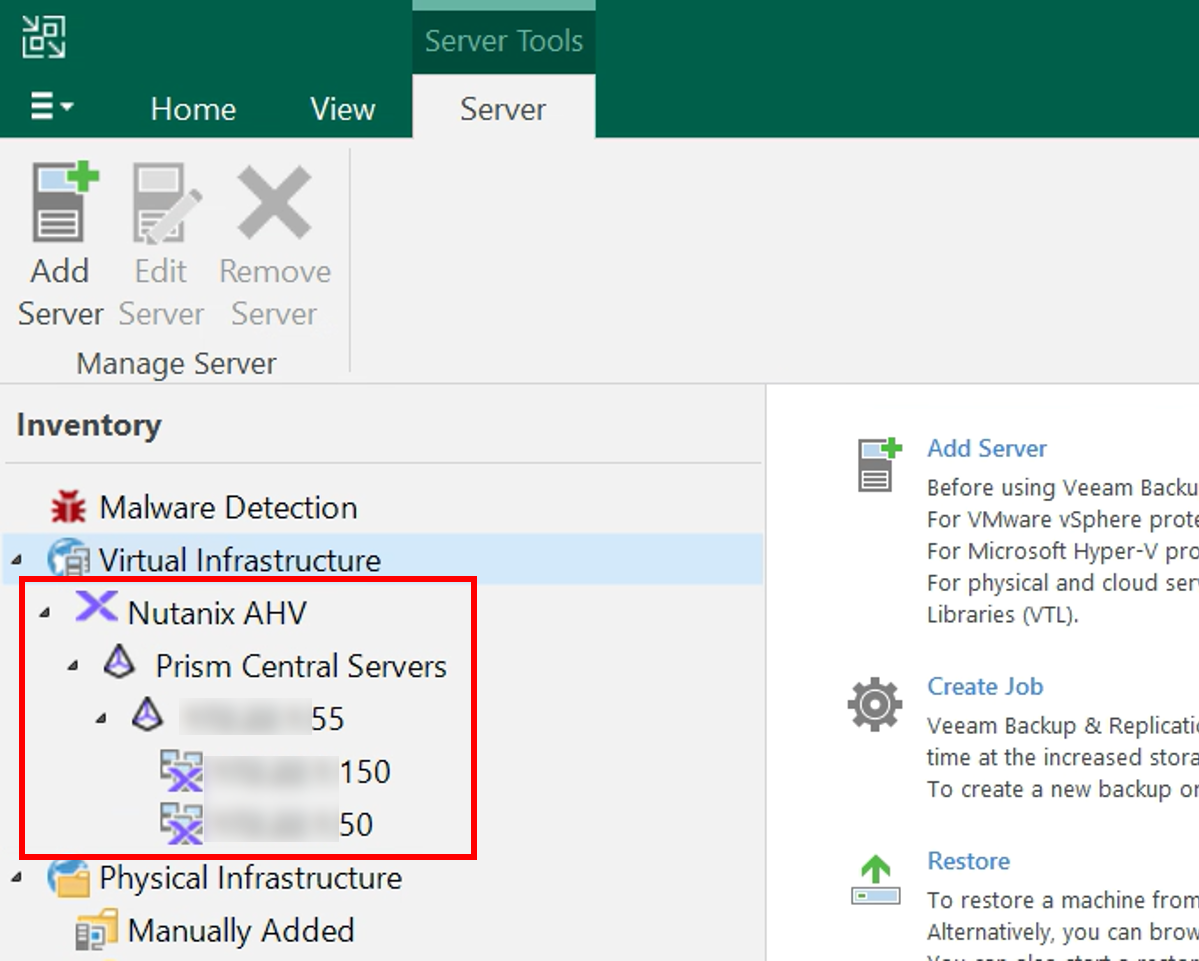Select the Malware Detection bug icon

pos(68,507)
